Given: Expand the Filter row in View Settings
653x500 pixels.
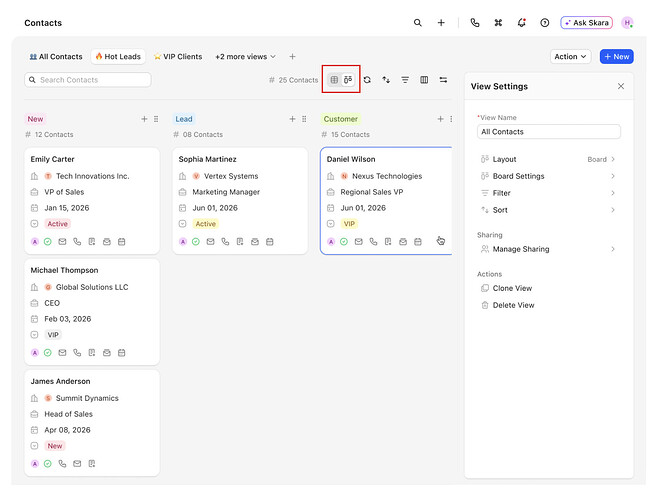Looking at the screenshot, I should pos(548,193).
